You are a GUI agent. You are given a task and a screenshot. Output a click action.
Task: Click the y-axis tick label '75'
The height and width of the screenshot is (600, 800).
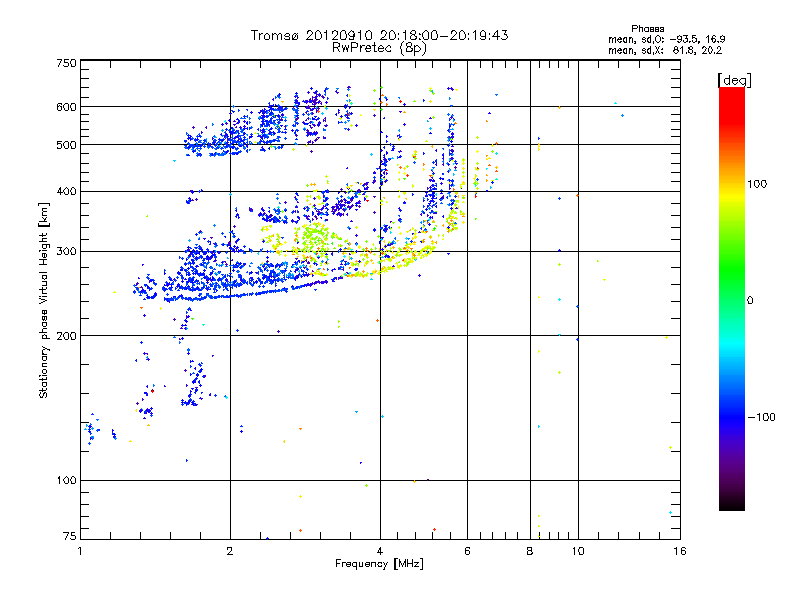(70, 536)
